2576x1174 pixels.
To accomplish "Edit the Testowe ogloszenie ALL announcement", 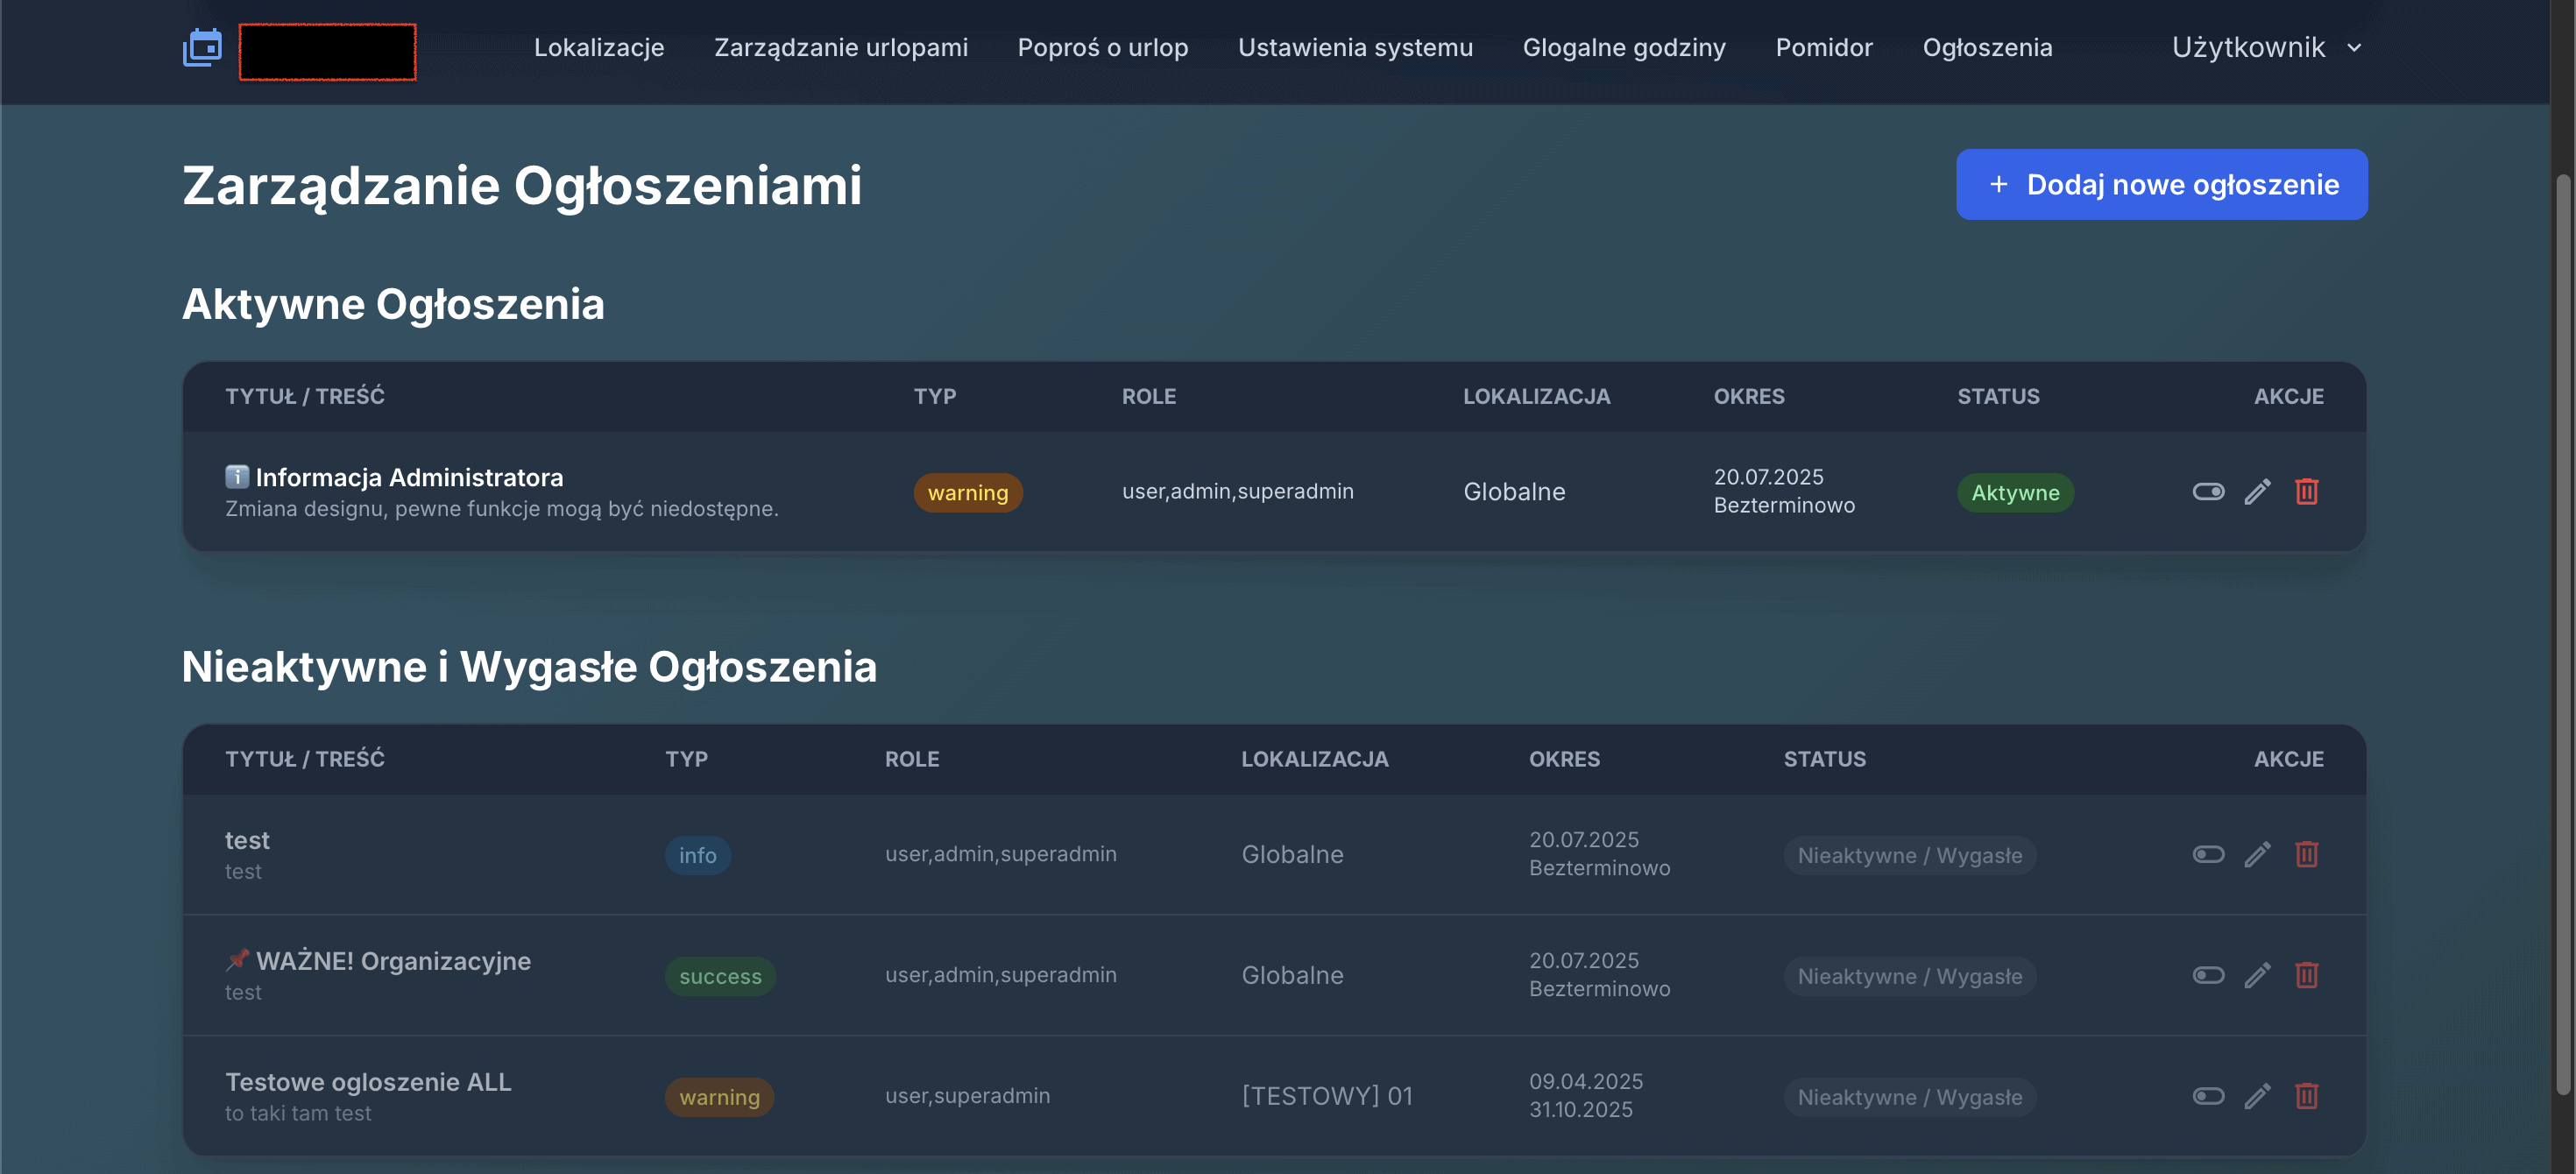I will coord(2257,1096).
